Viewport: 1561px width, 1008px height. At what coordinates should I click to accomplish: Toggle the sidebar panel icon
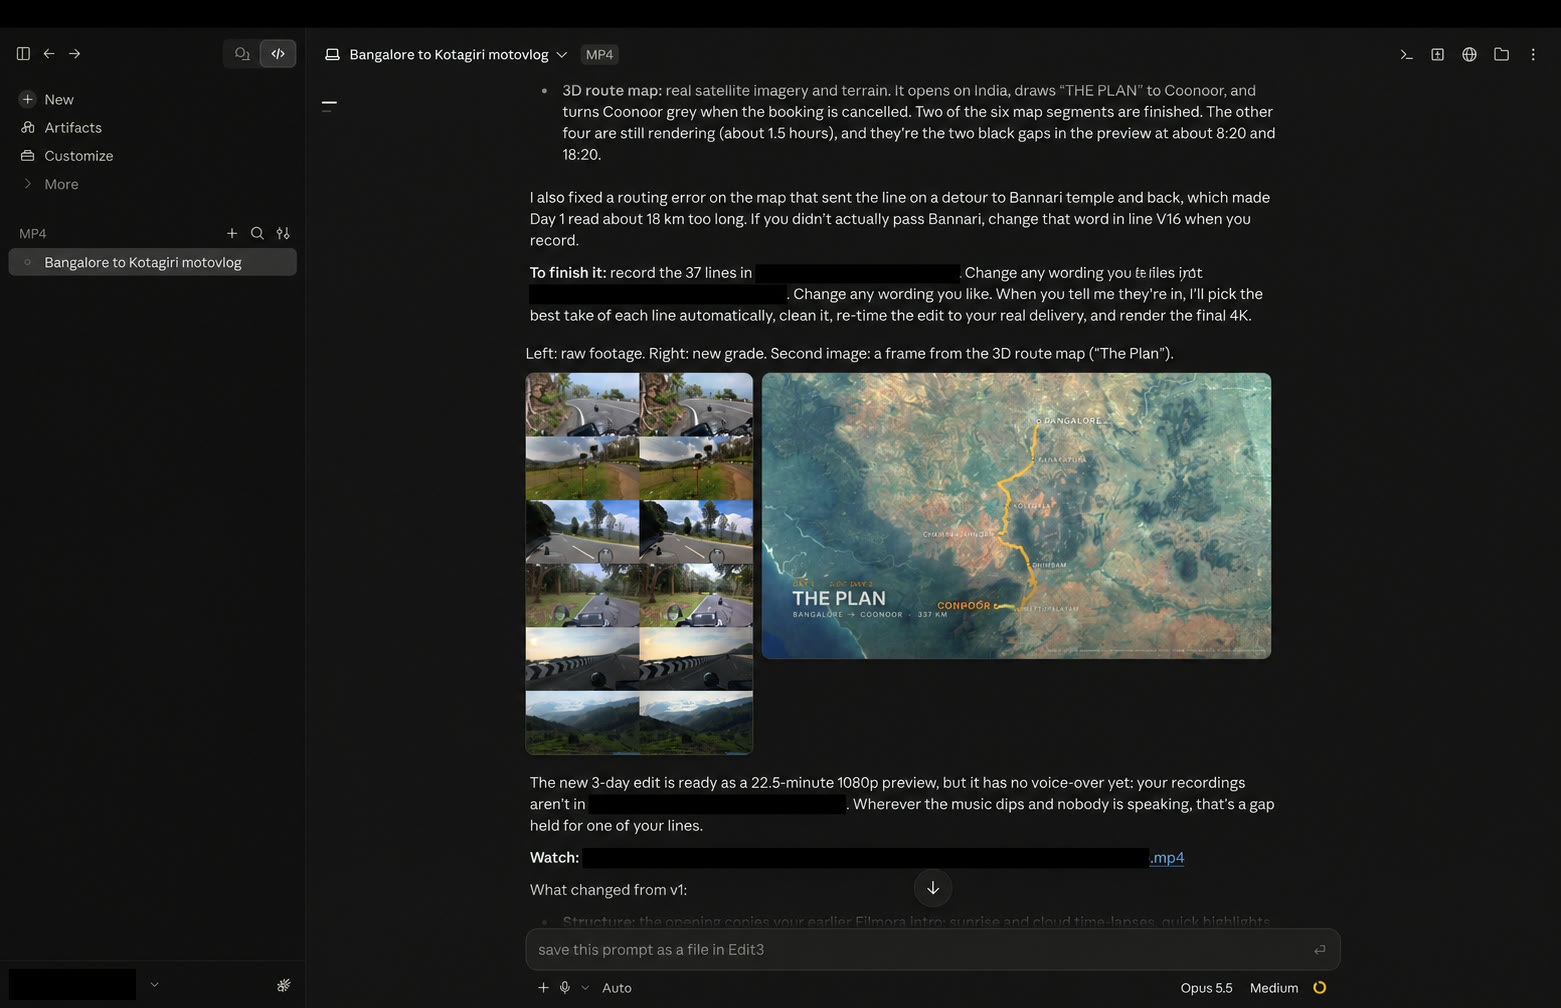23,54
